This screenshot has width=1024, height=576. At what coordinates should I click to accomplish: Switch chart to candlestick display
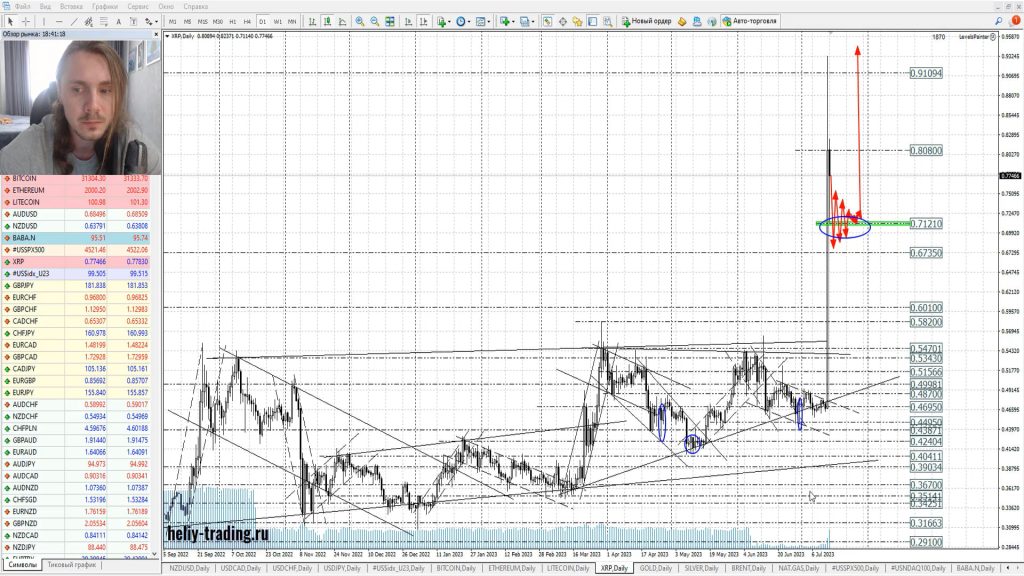point(327,21)
